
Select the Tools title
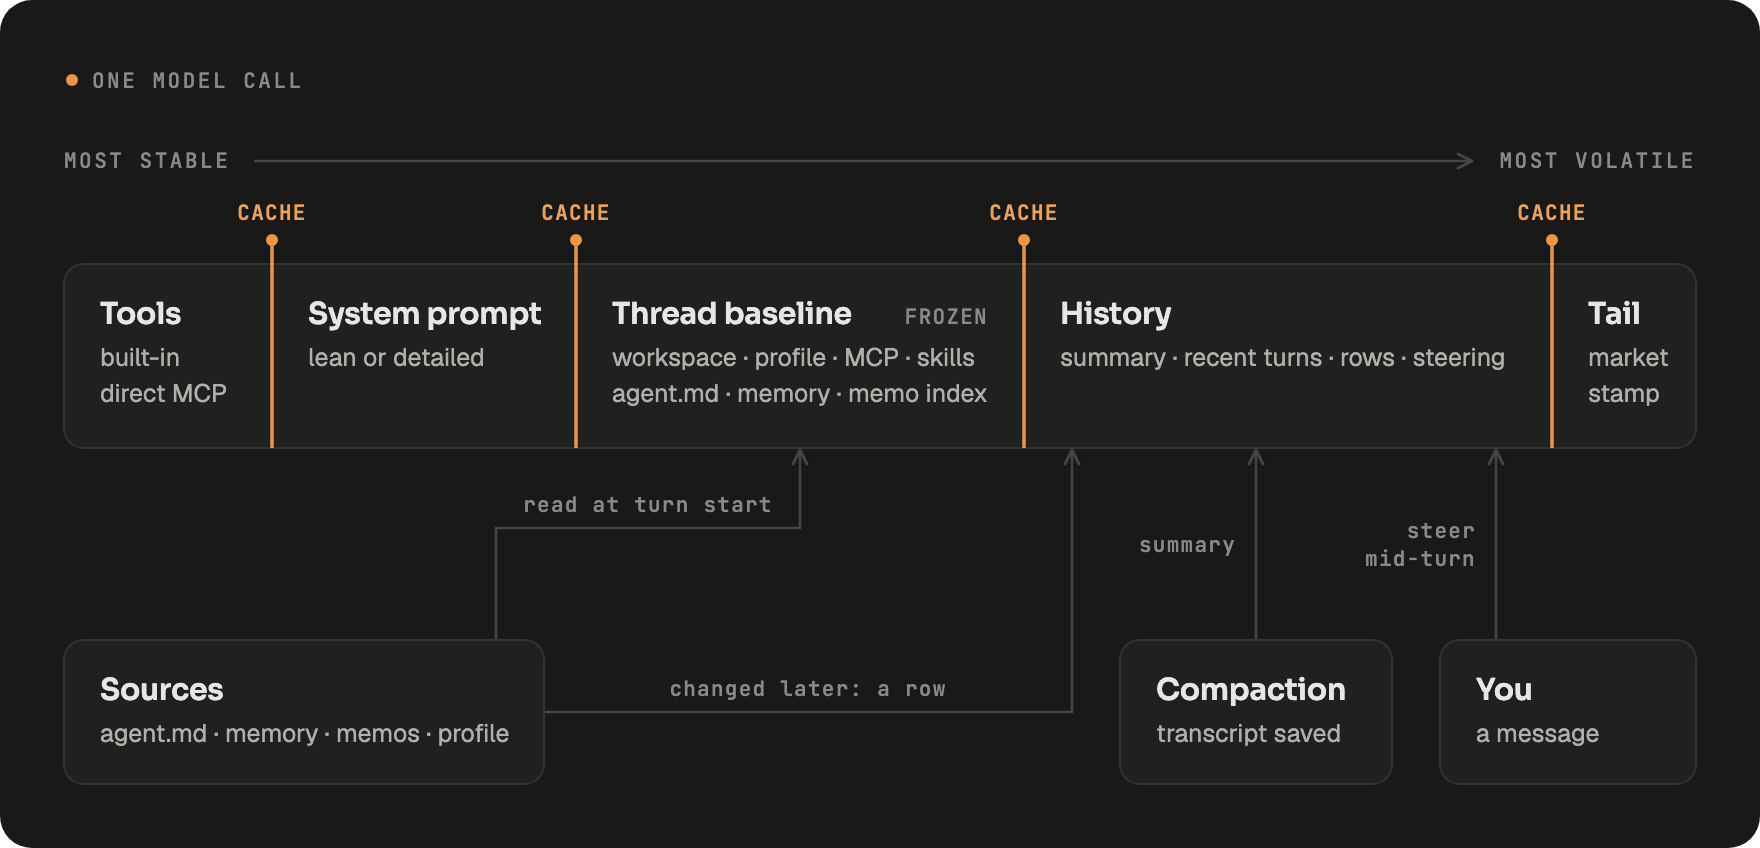pos(140,314)
